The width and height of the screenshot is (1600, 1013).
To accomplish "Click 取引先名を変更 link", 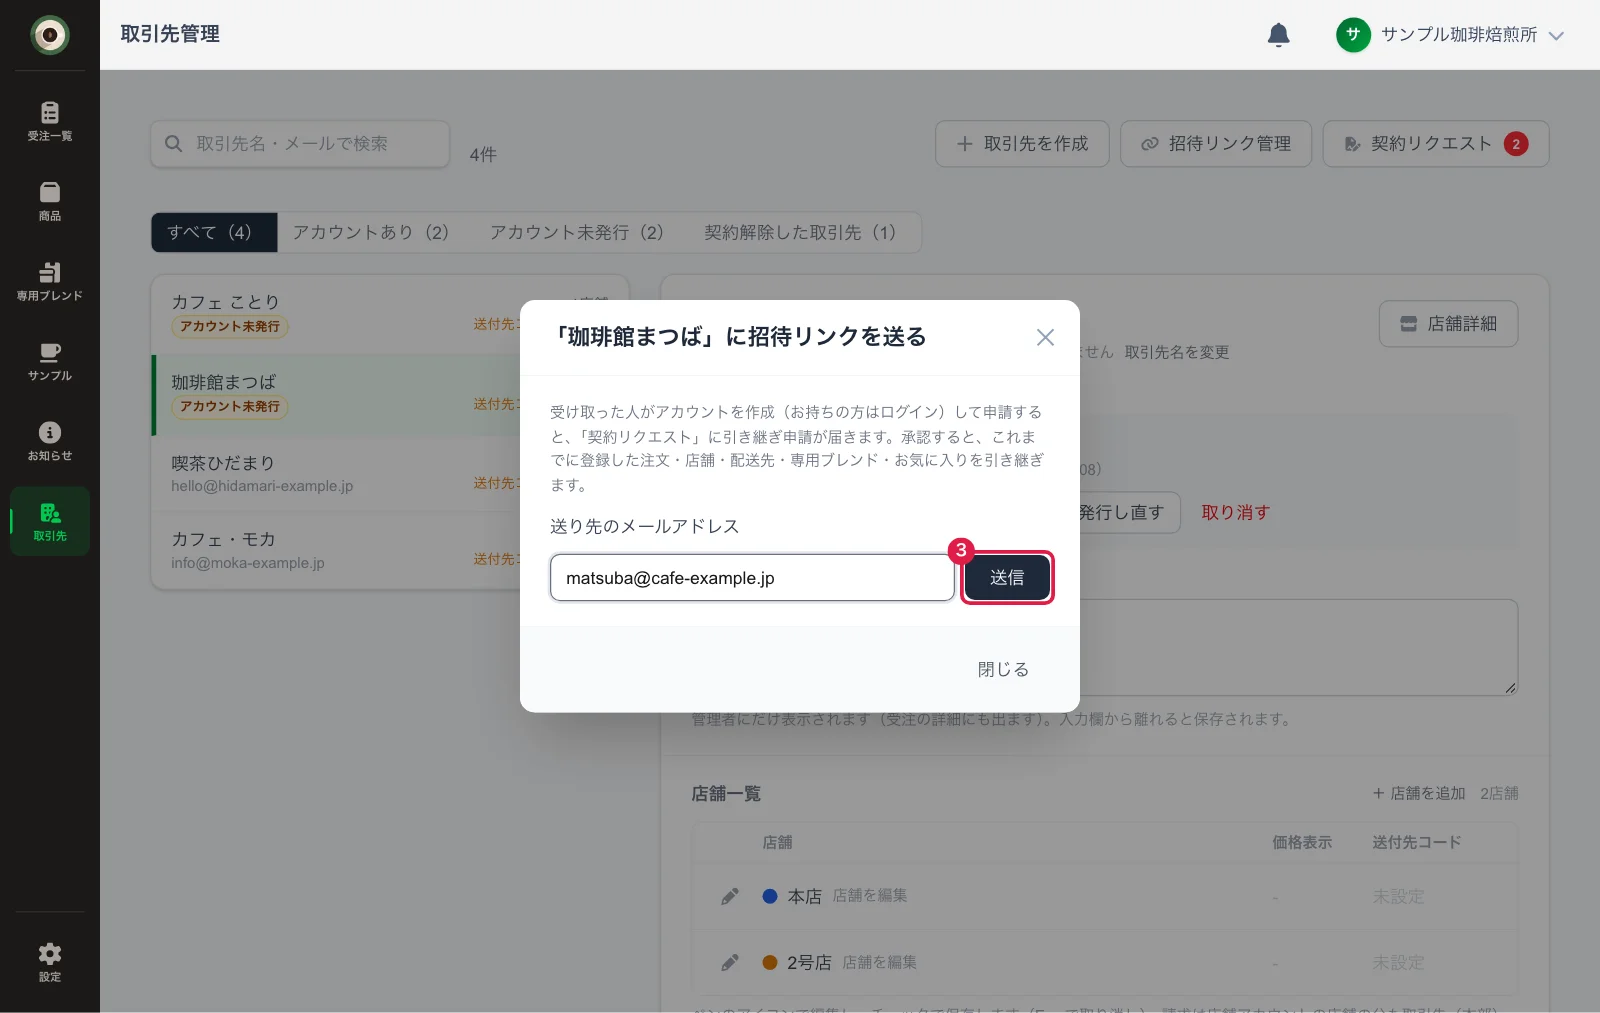I will (1177, 352).
